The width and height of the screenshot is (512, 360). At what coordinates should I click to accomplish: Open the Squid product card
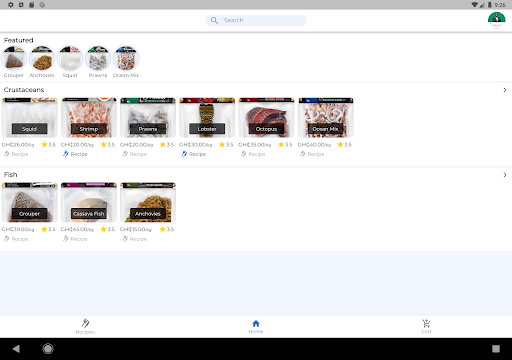click(30, 117)
